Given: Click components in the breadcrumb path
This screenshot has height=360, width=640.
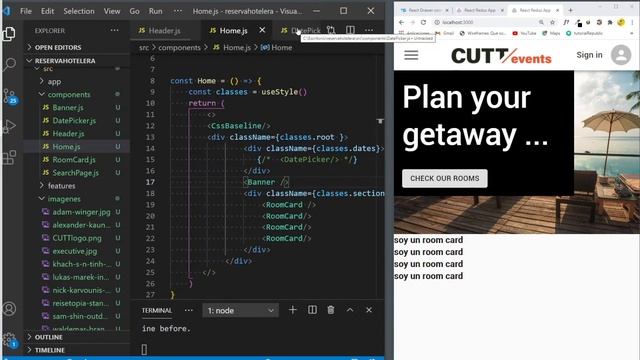Looking at the screenshot, I should [179, 47].
